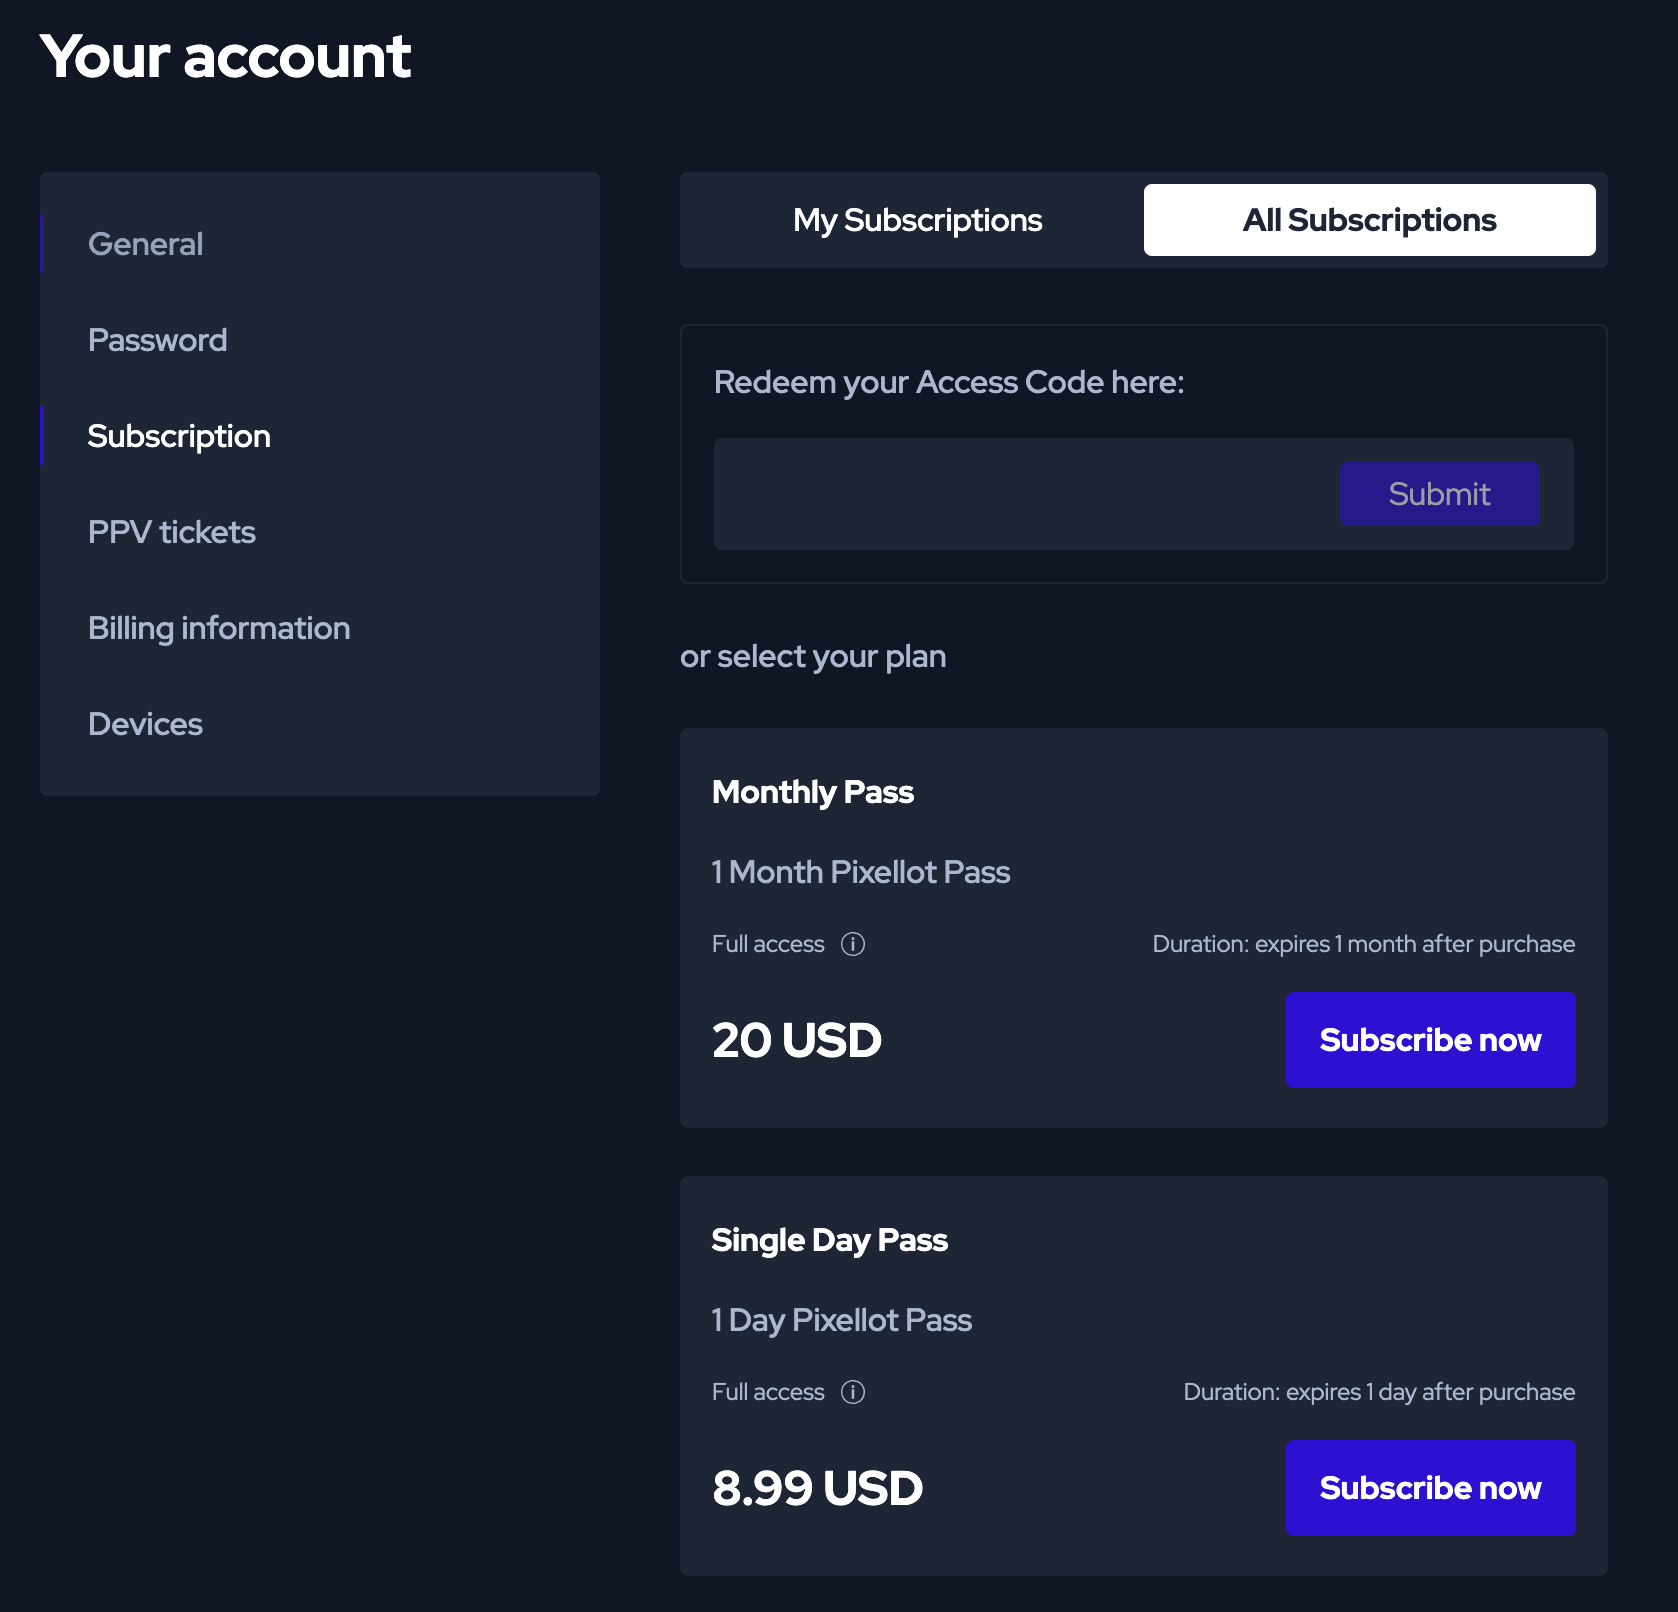Select the All Subscriptions tab
This screenshot has height=1612, width=1678.
[1369, 220]
